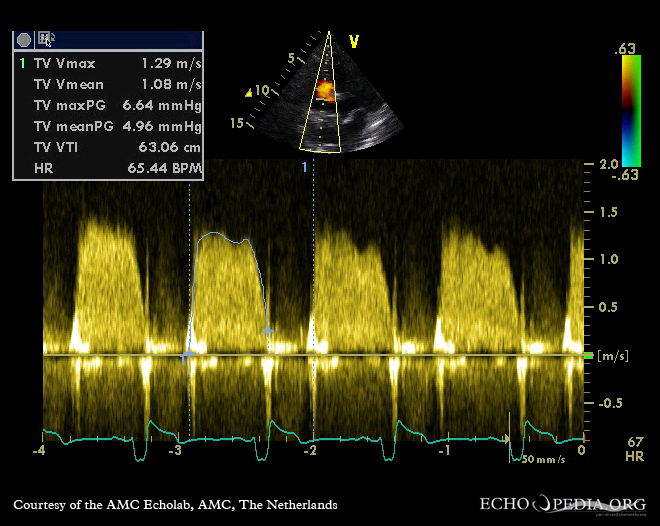660x526 pixels.
Task: Click the -2 second timeline marker
Action: (310, 451)
